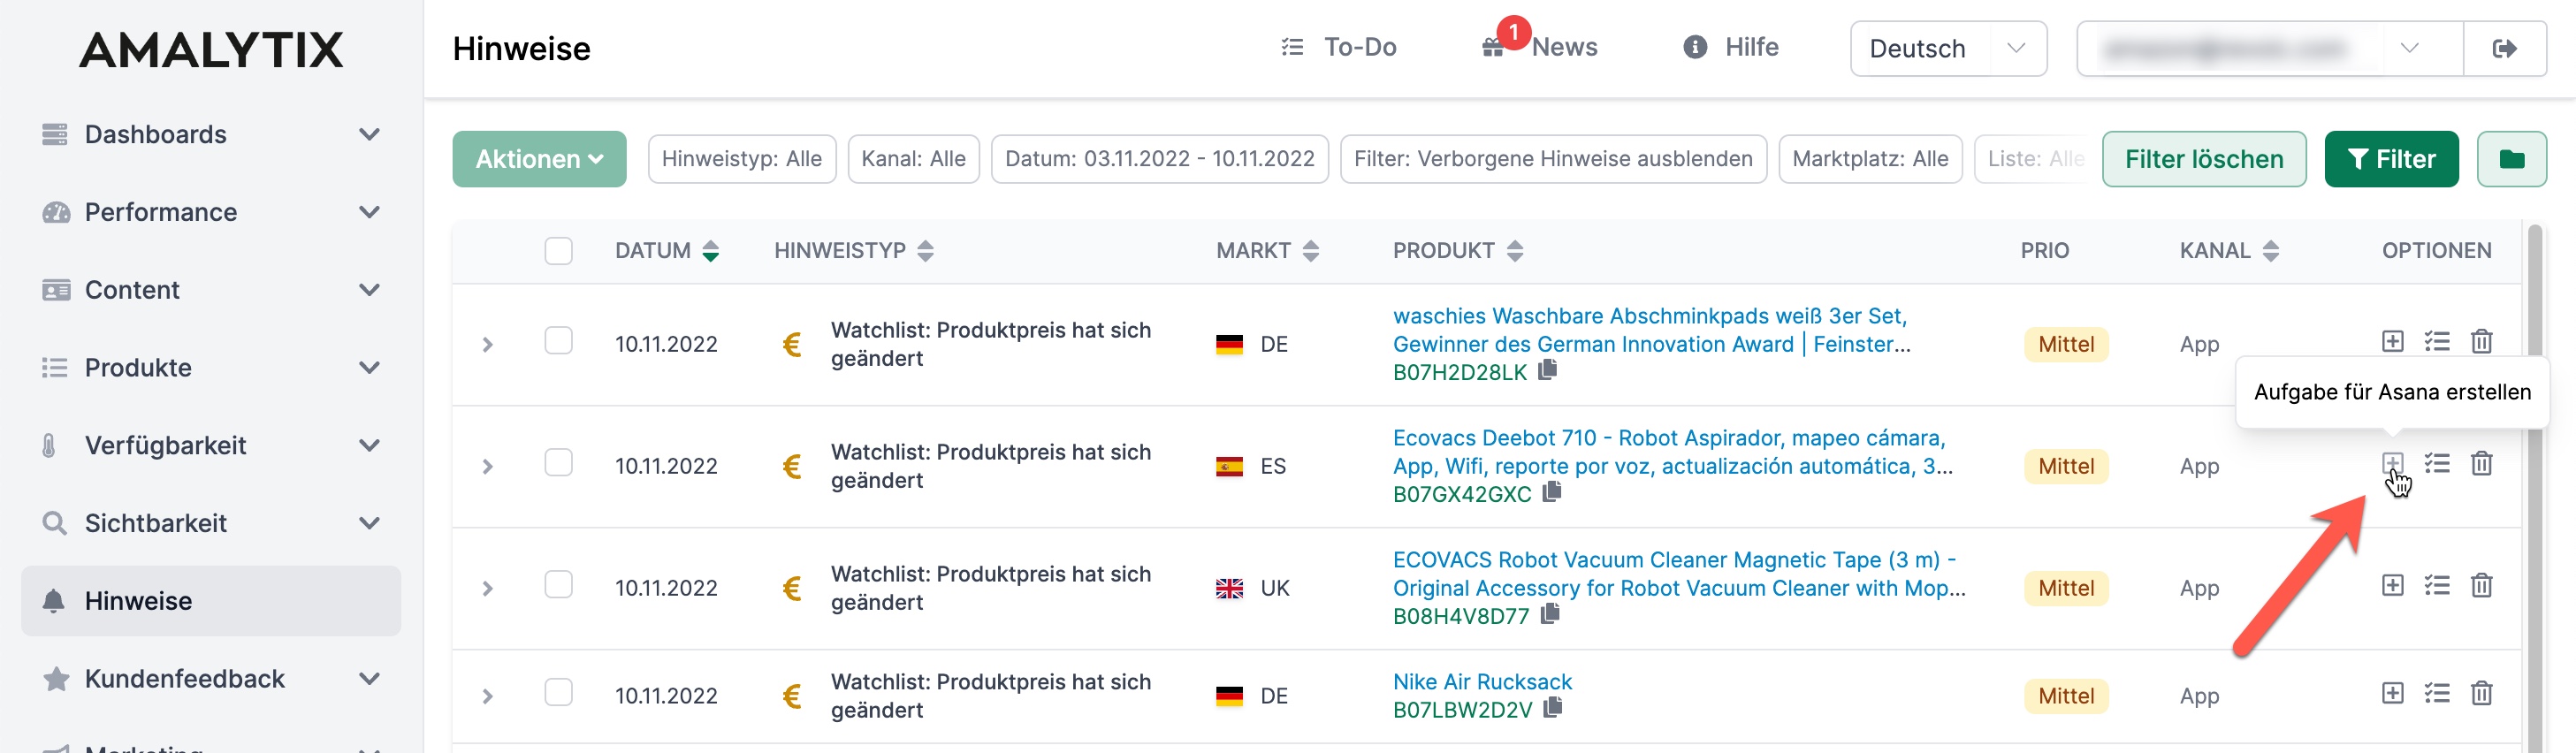The width and height of the screenshot is (2576, 753).
Task: Delete the ECOVACS Magnetic Tape hint
Action: click(x=2481, y=585)
